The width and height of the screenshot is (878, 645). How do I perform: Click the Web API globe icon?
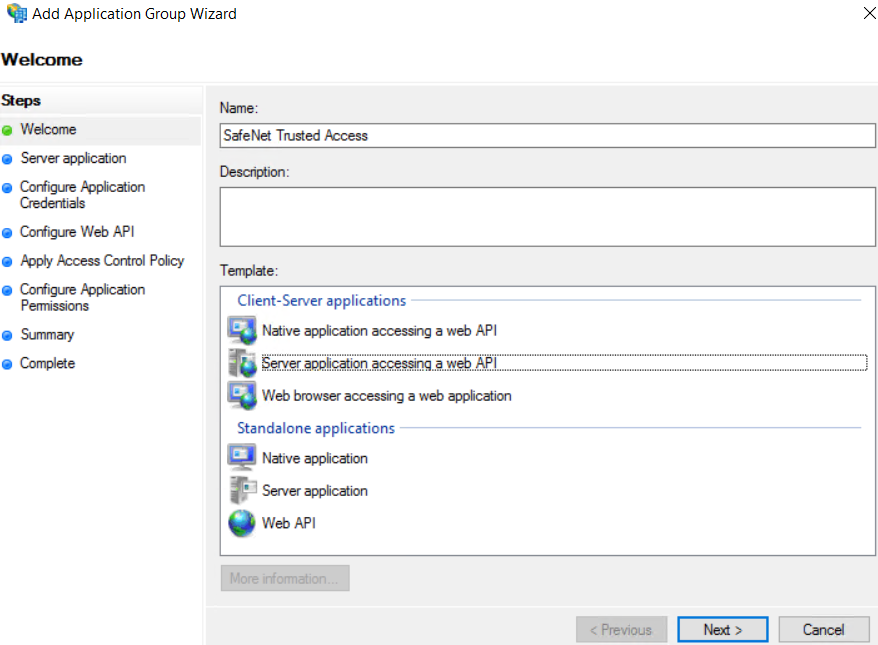coord(242,523)
